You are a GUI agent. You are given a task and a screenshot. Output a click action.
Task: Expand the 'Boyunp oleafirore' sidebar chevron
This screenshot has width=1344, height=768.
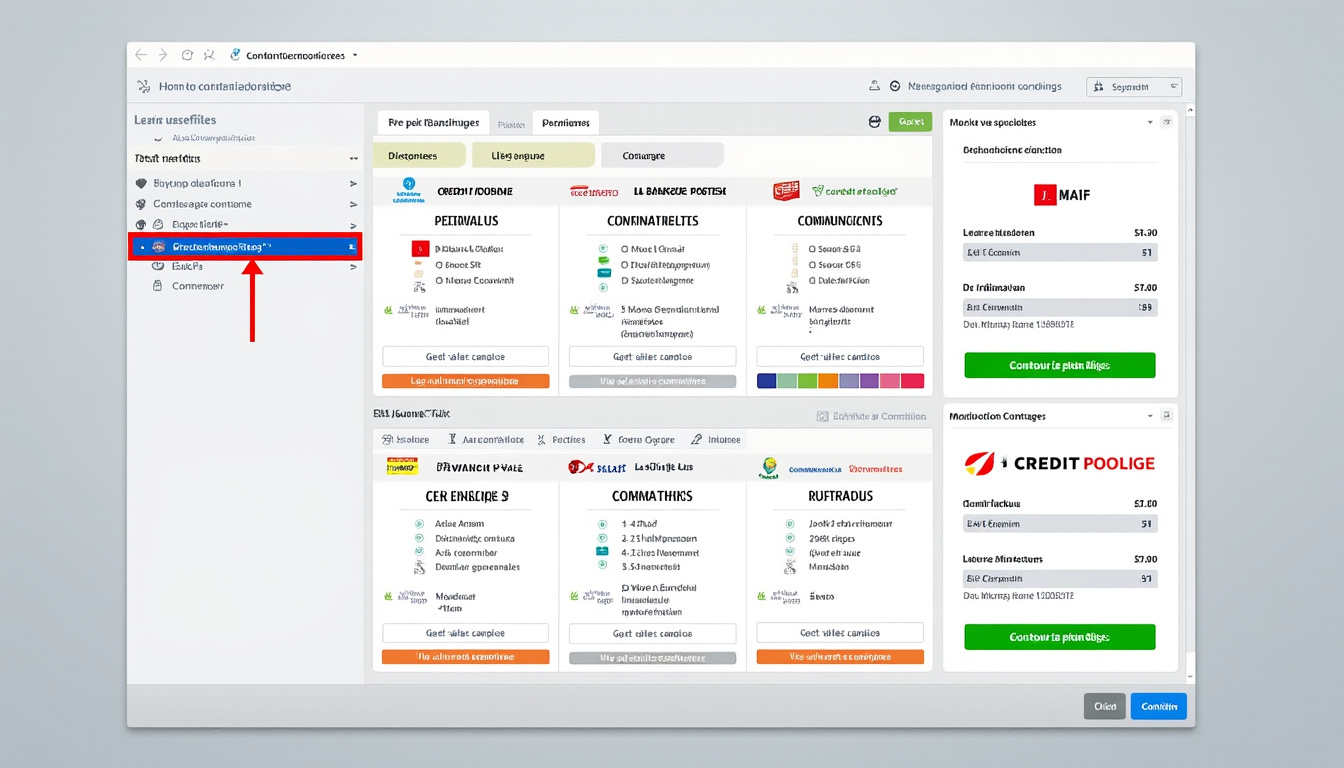click(353, 184)
